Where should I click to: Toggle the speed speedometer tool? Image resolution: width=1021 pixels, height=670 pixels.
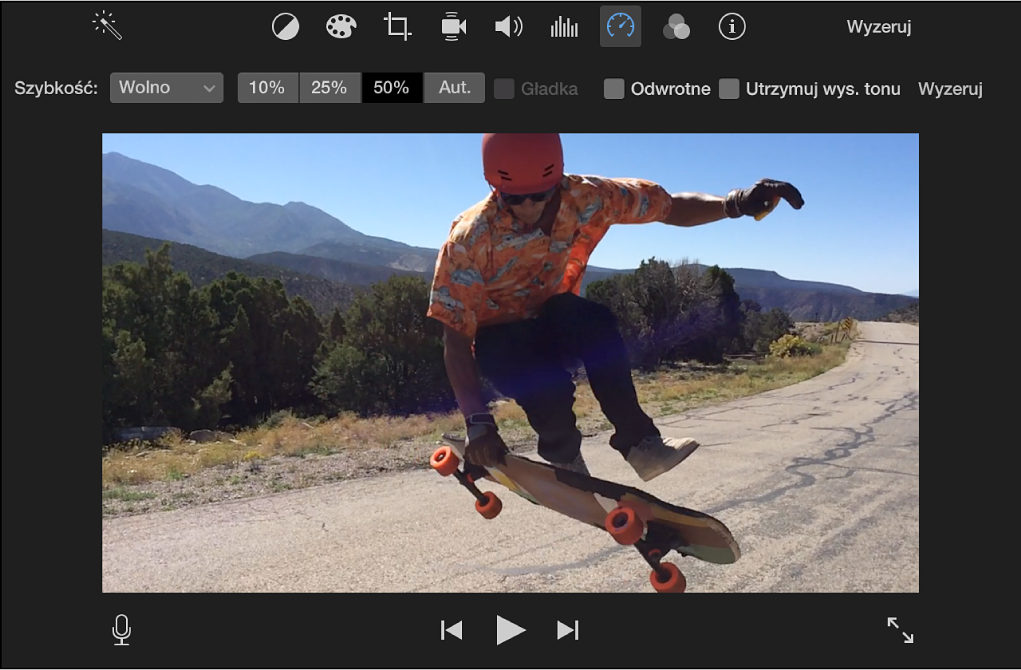(620, 27)
